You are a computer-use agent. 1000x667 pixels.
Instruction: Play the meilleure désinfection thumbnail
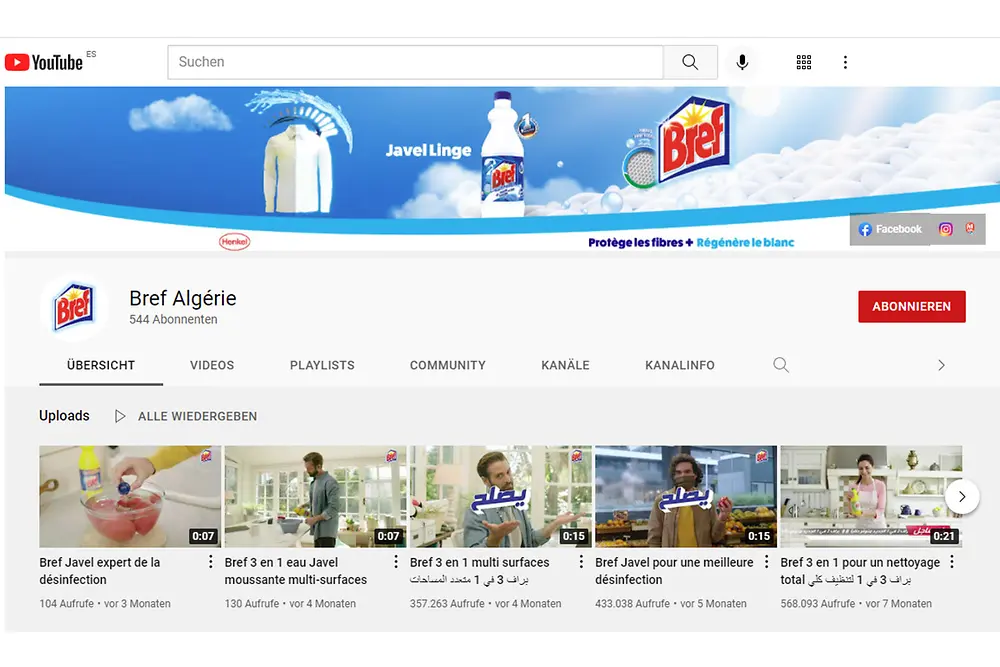[686, 496]
